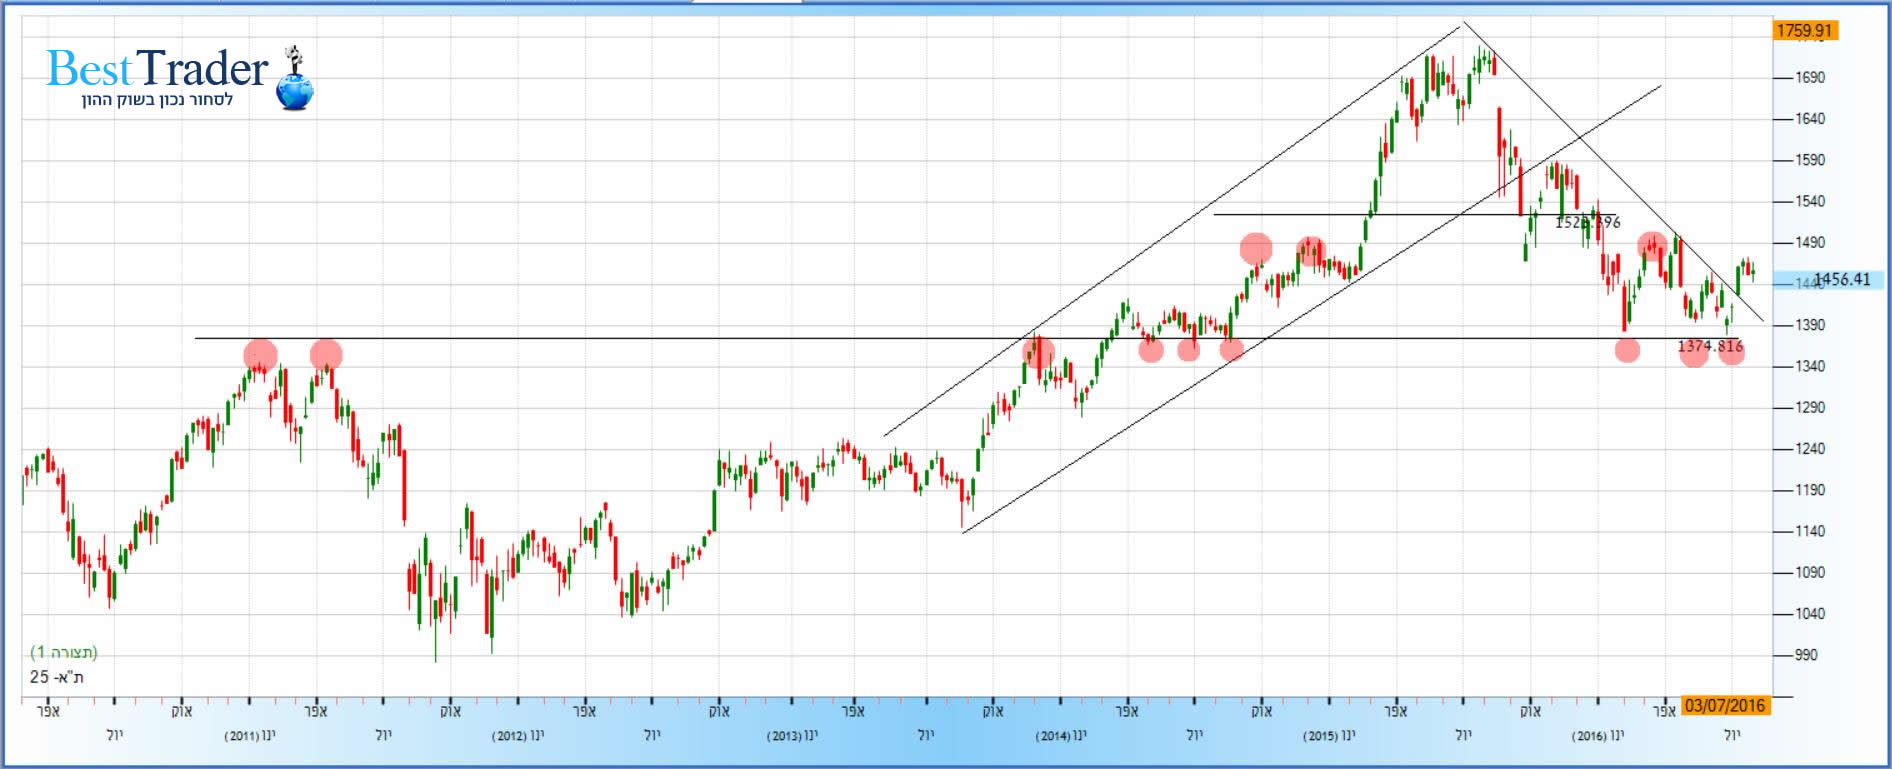Image resolution: width=1892 pixels, height=769 pixels.
Task: Click the 990 value on price axis
Action: 1806,655
